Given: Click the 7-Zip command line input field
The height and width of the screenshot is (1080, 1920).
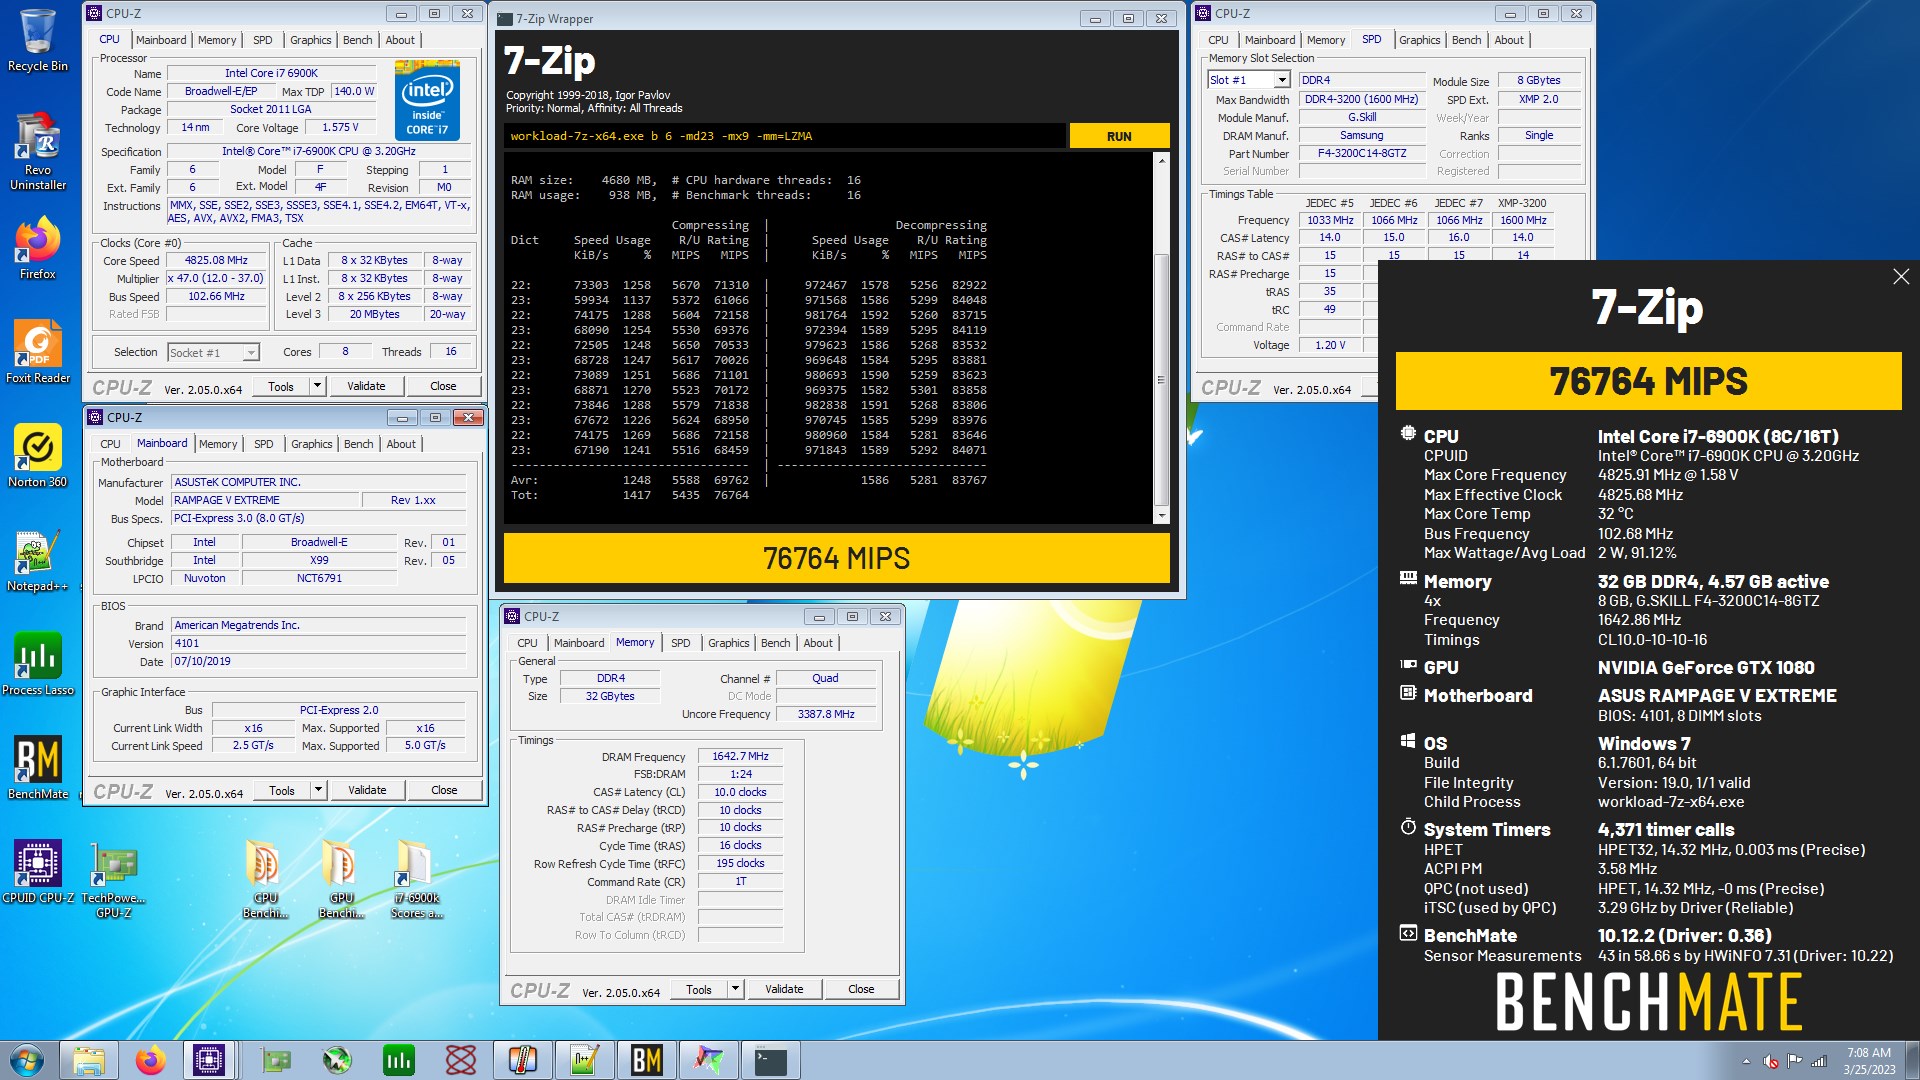Looking at the screenshot, I should coord(784,136).
